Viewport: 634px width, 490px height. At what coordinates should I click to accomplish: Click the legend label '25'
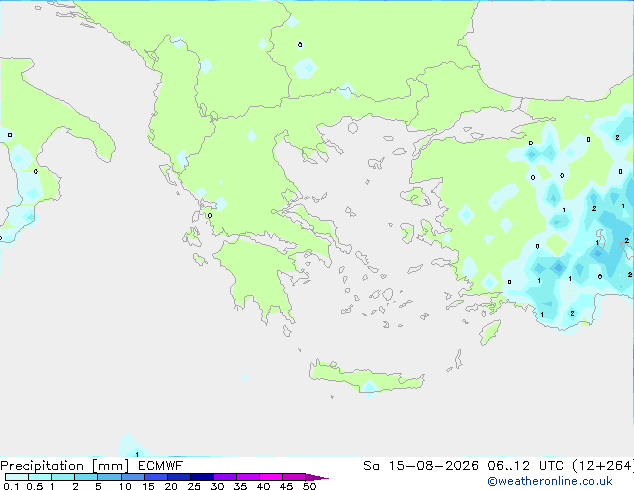click(194, 486)
